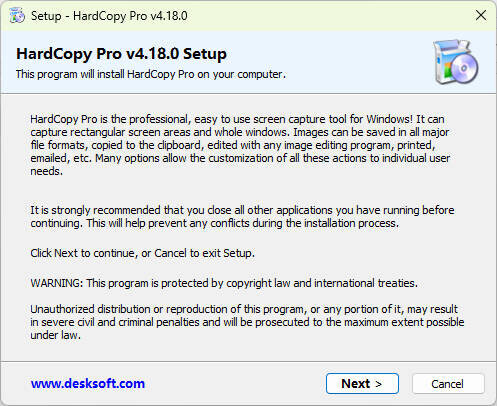The width and height of the screenshot is (497, 406).
Task: Click the "It is strongly recommended" paragraph
Action: pos(242,216)
